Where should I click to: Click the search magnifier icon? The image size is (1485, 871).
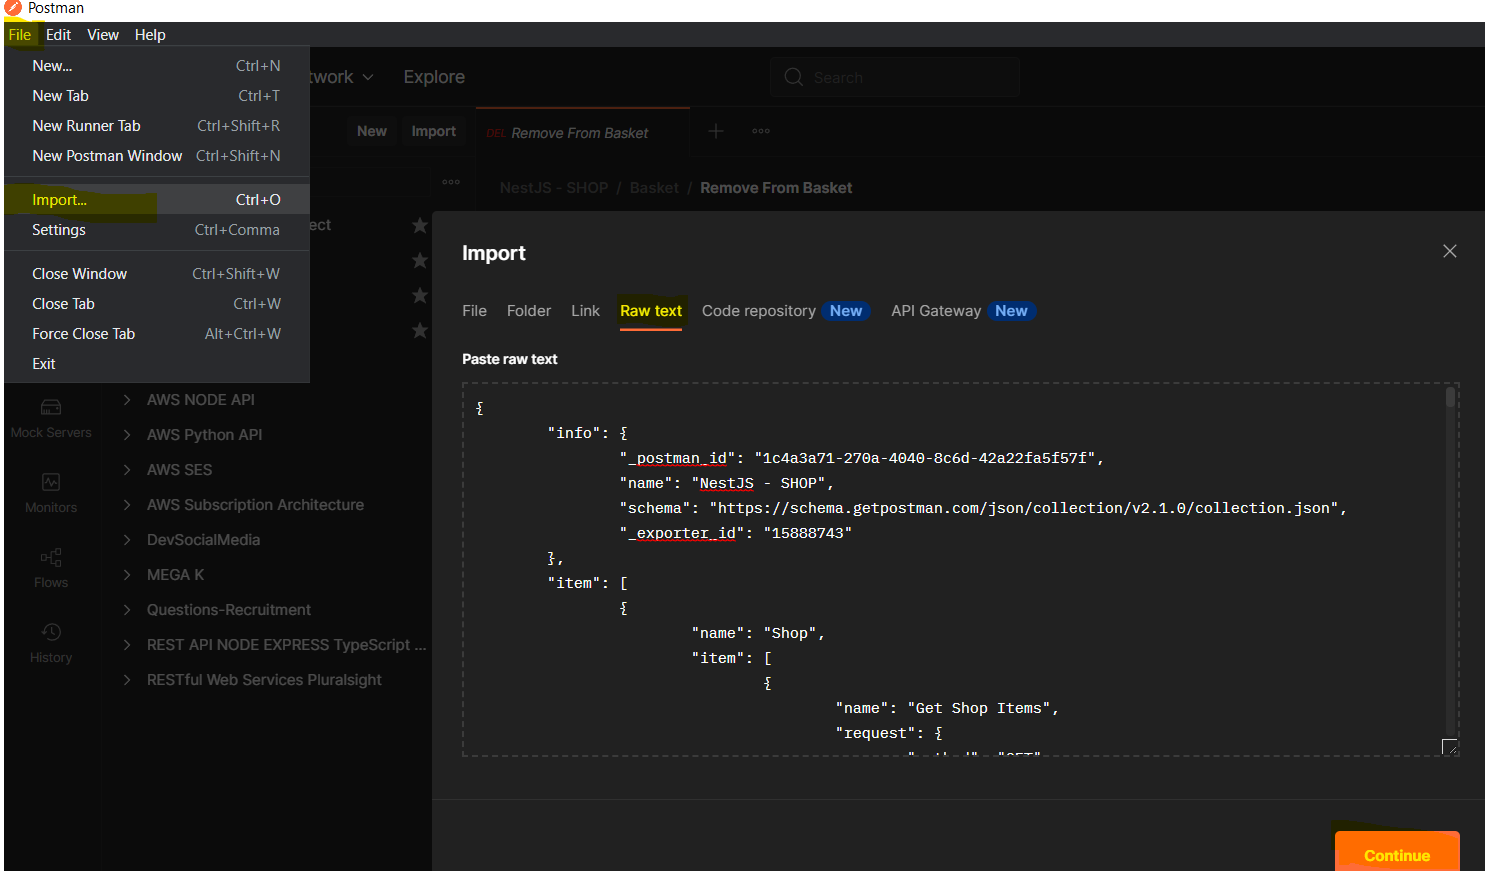coord(794,77)
